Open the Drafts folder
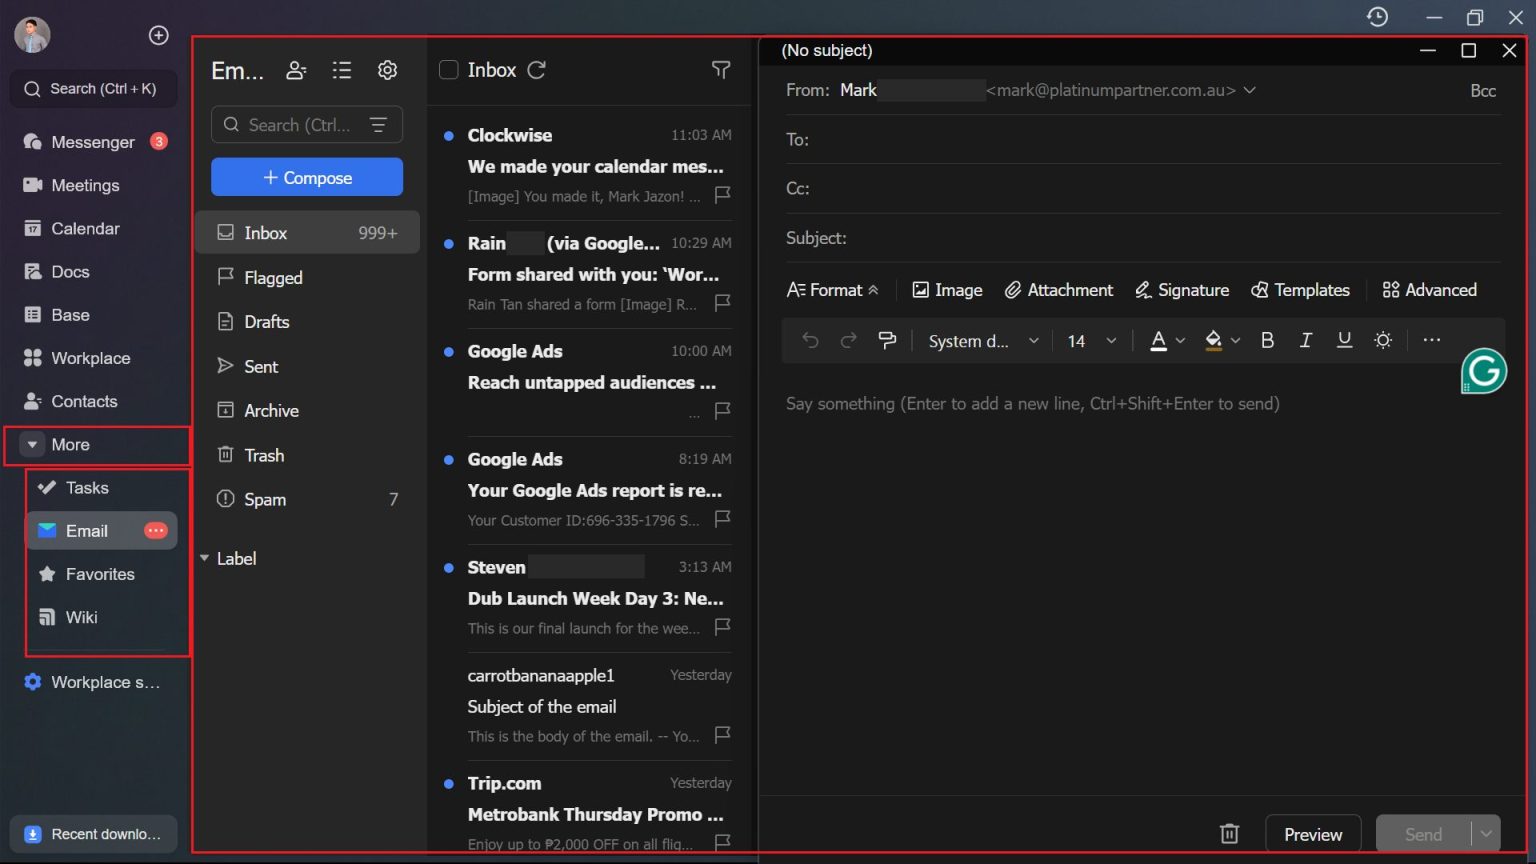 tap(267, 321)
